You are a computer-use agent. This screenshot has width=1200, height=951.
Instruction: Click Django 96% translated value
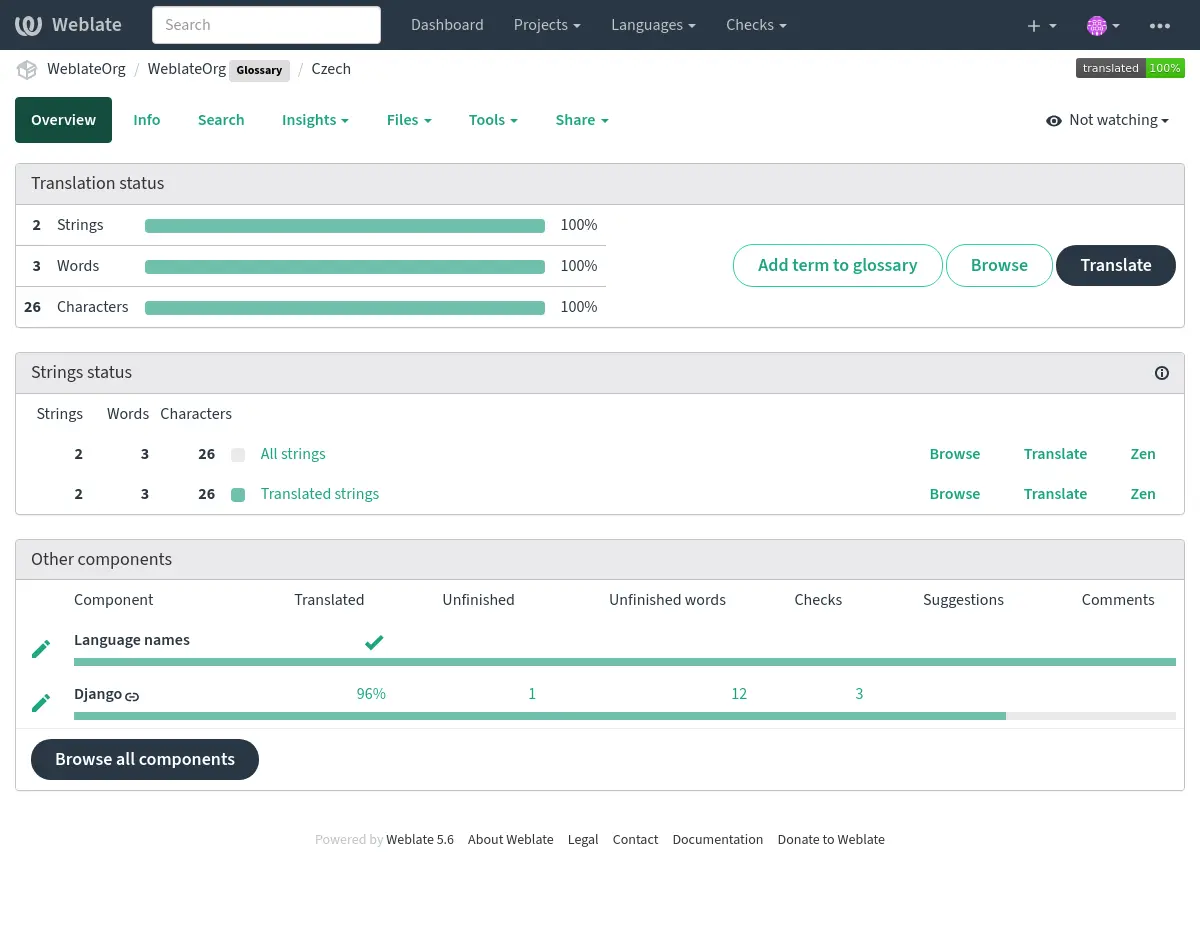371,694
